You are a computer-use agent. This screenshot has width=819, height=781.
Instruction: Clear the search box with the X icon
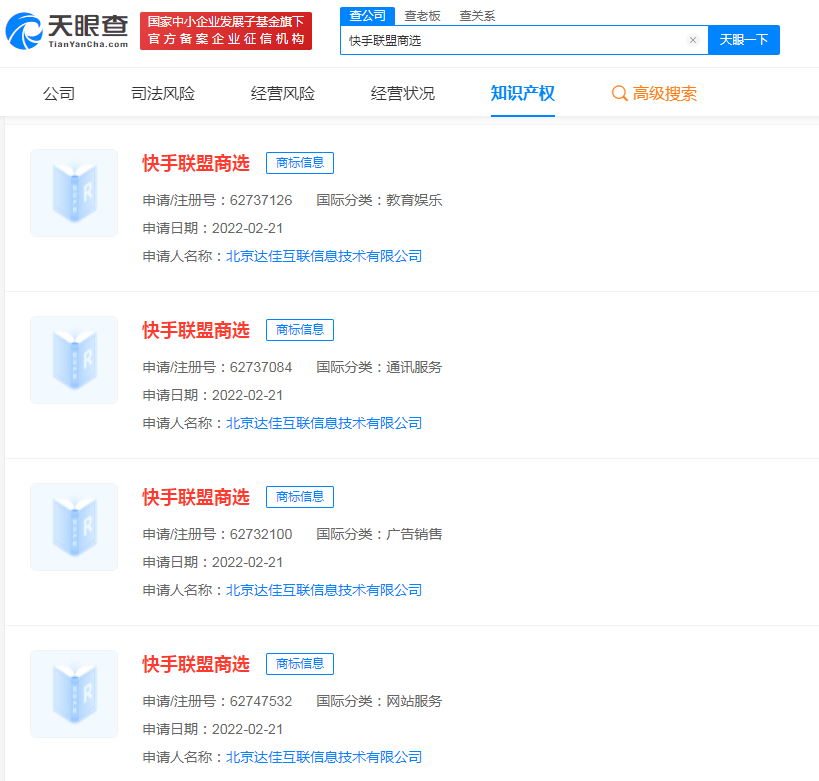point(693,40)
